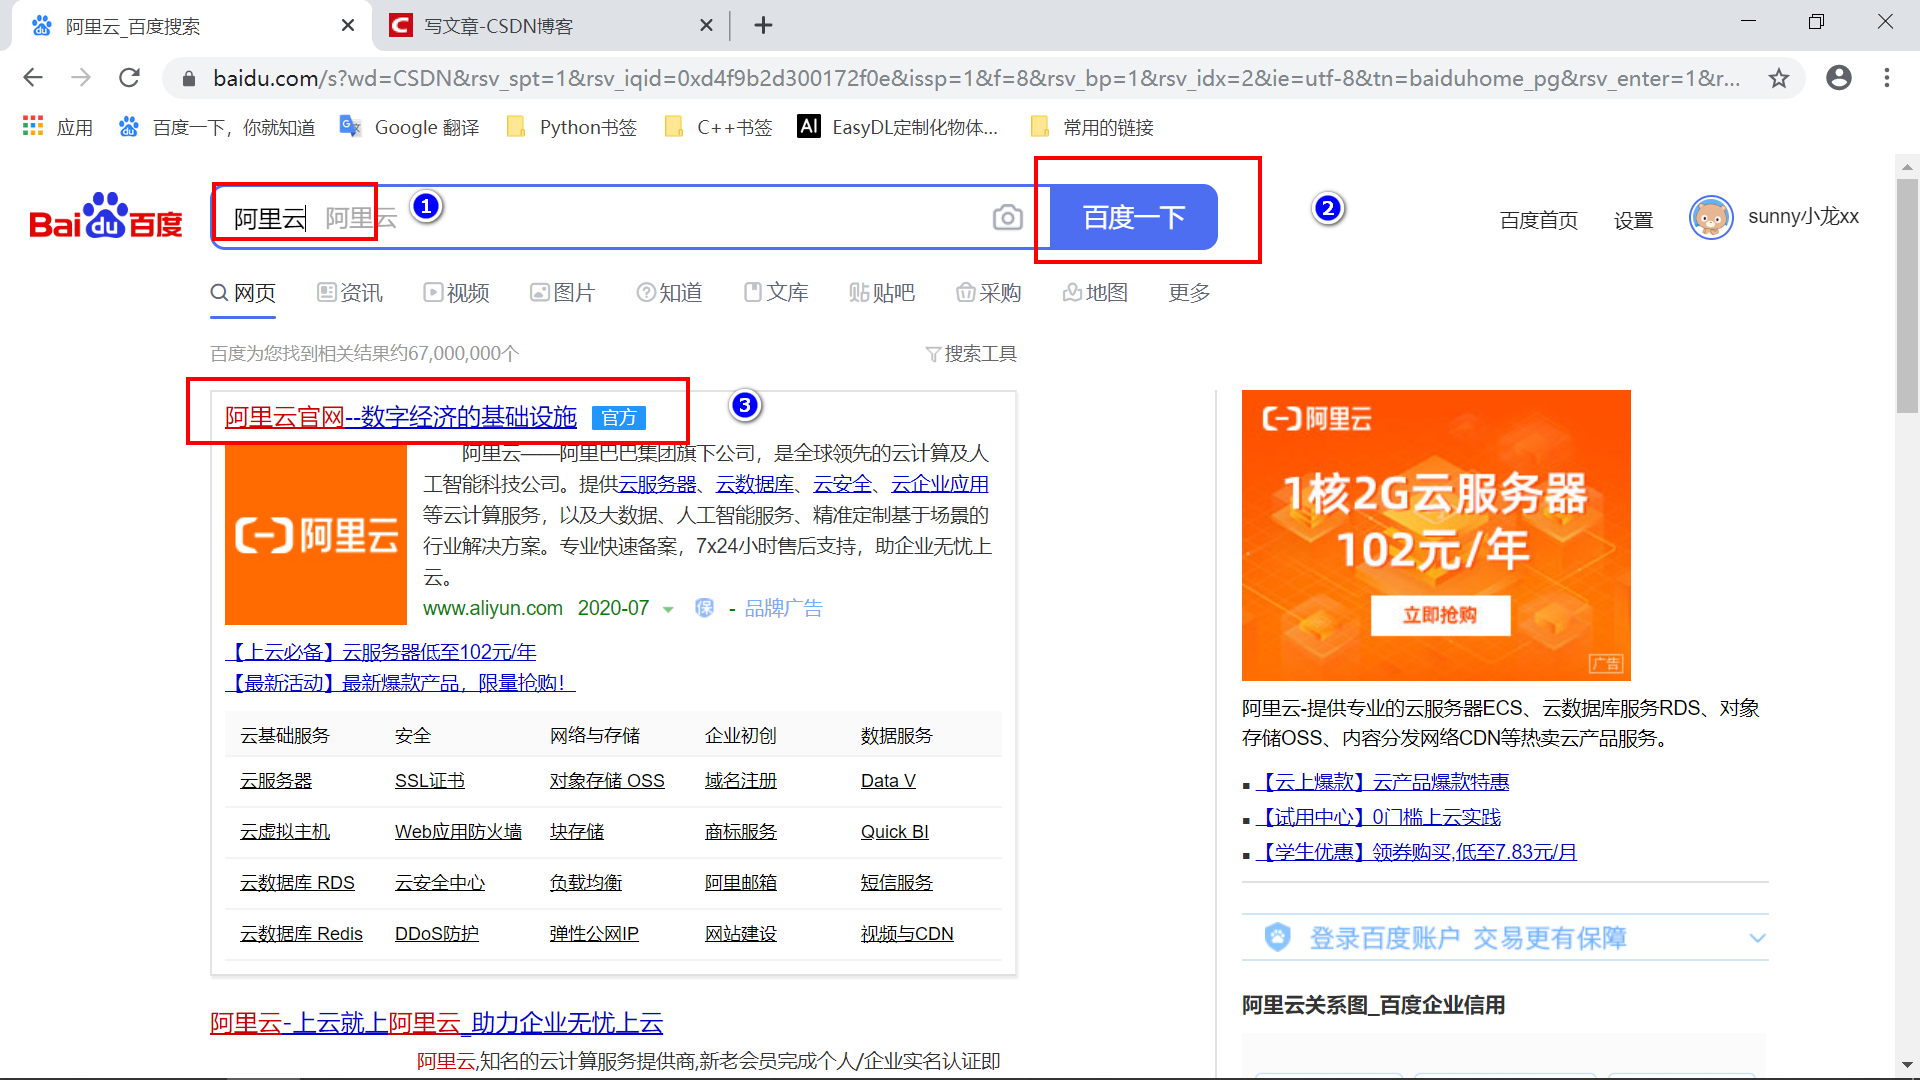Select the 贴吧 search category

pyautogui.click(x=882, y=292)
